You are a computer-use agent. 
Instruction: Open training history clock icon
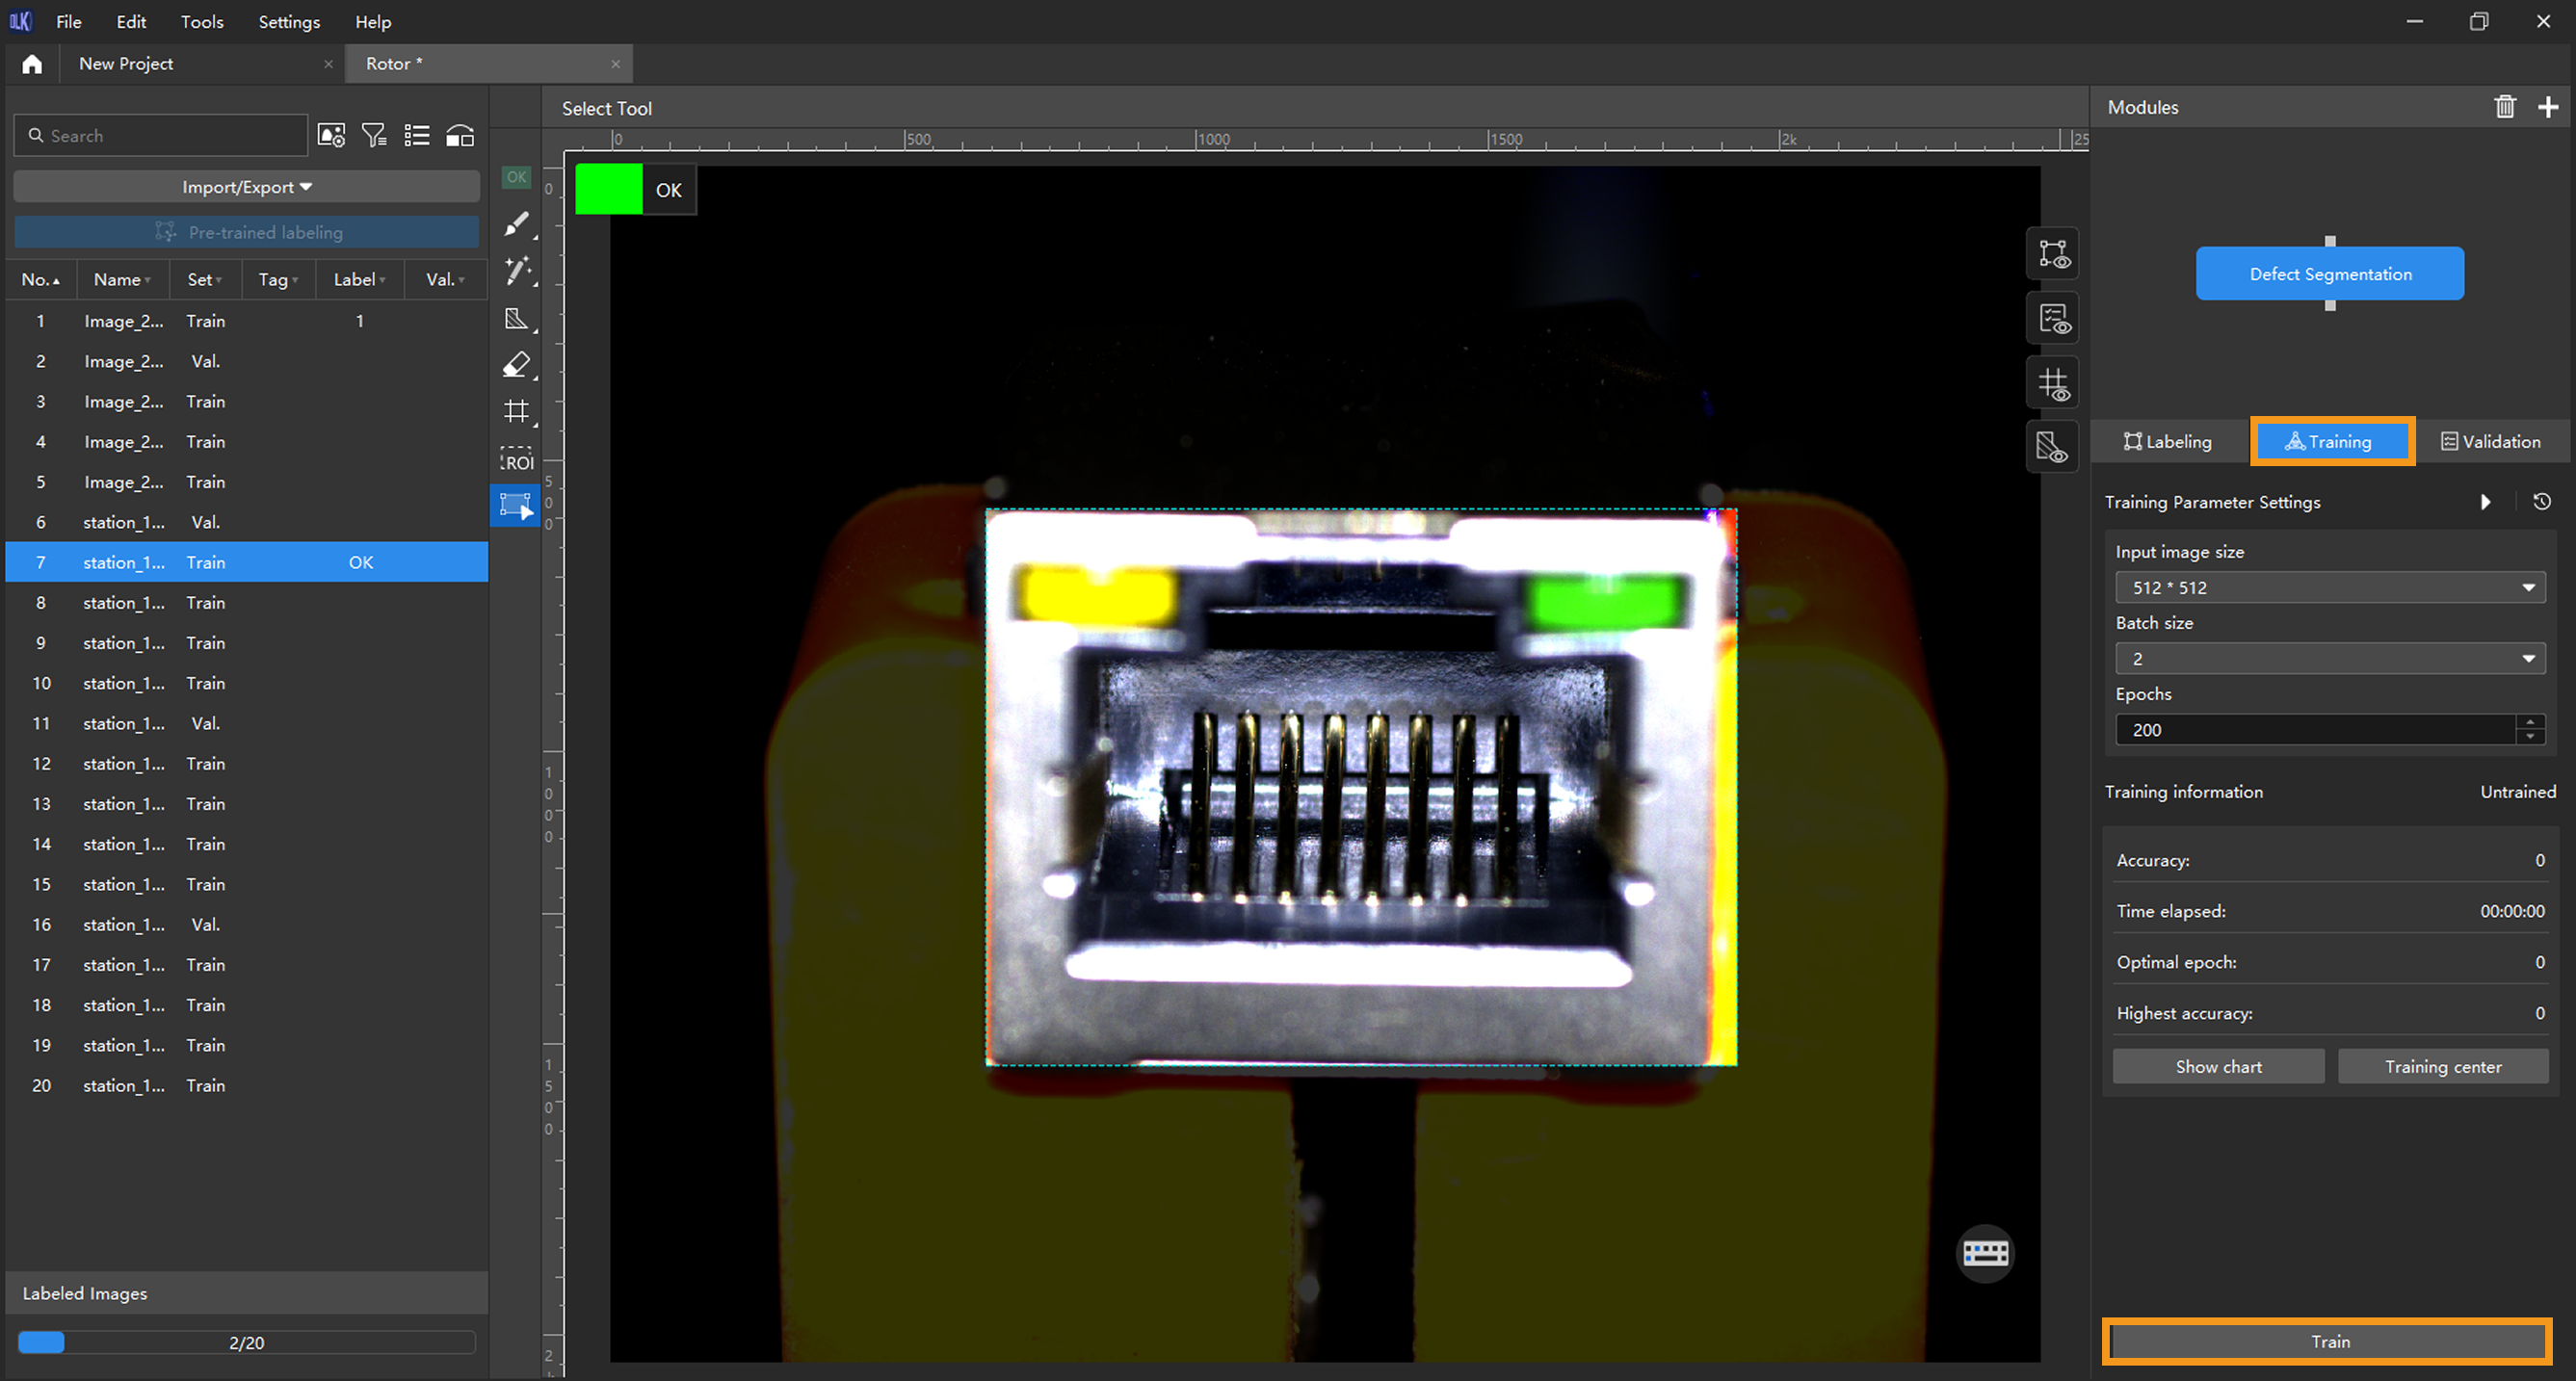coord(2542,502)
